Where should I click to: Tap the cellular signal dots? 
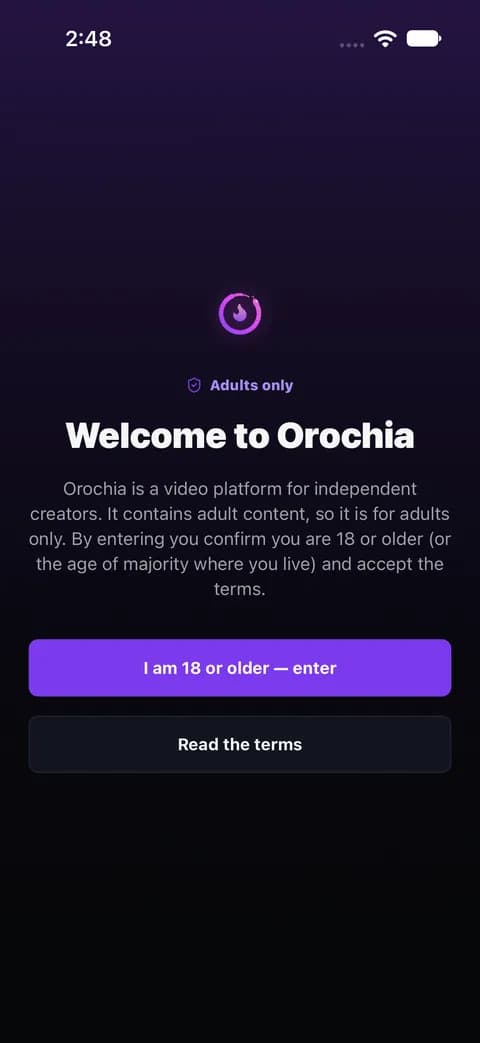tap(352, 45)
